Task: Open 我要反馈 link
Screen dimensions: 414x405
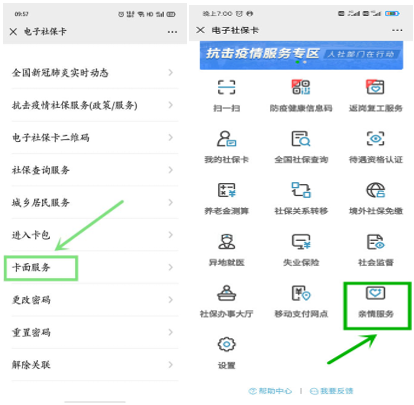Action: click(331, 391)
